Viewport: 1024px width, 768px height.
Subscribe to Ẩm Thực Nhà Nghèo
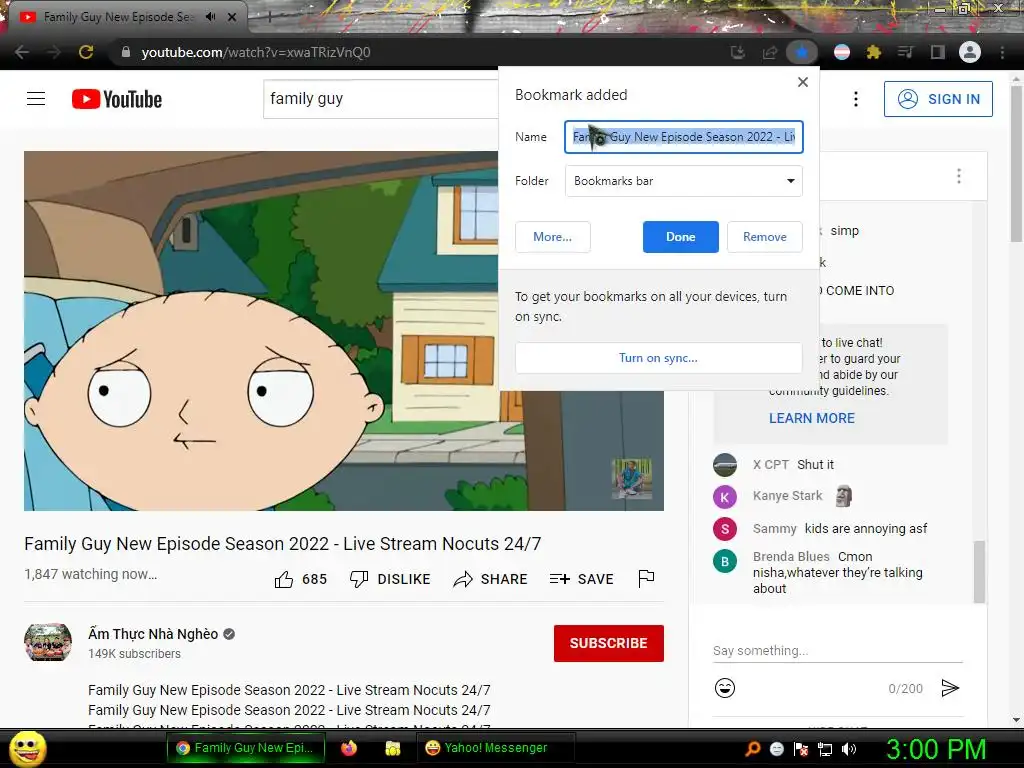click(x=609, y=643)
